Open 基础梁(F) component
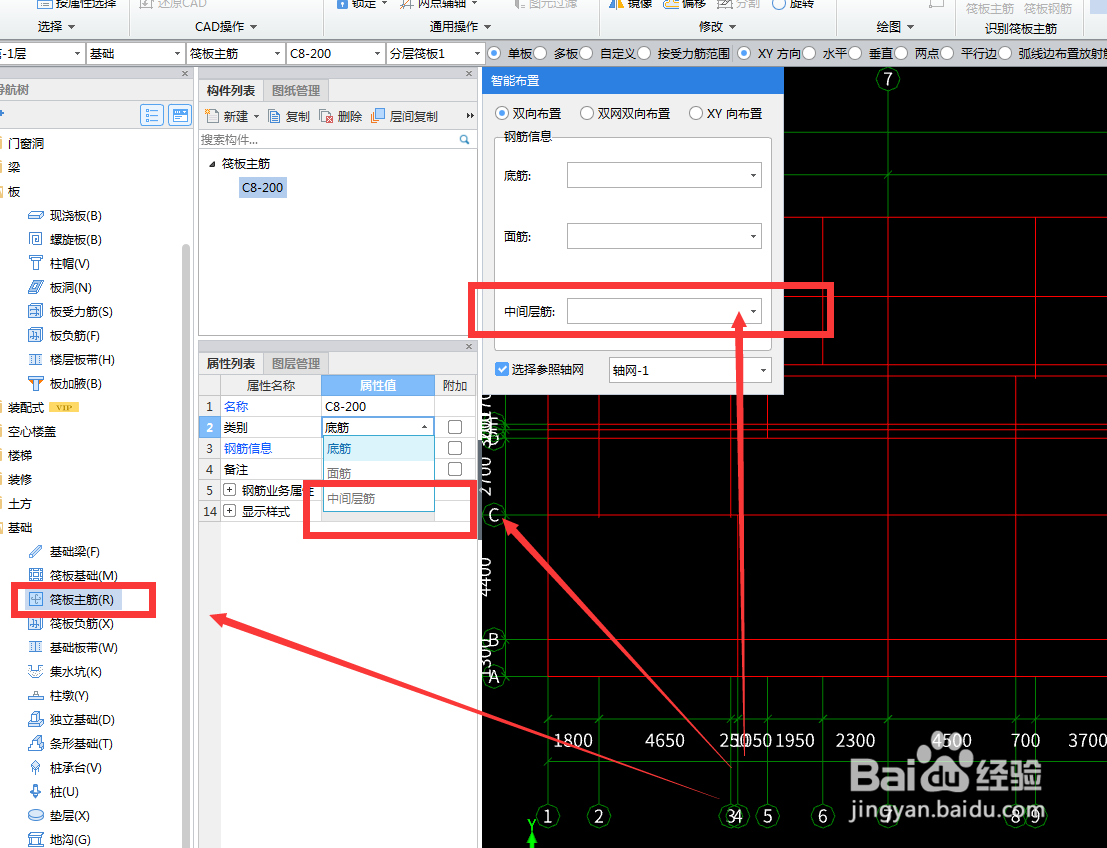The width and height of the screenshot is (1107, 848). coord(64,551)
